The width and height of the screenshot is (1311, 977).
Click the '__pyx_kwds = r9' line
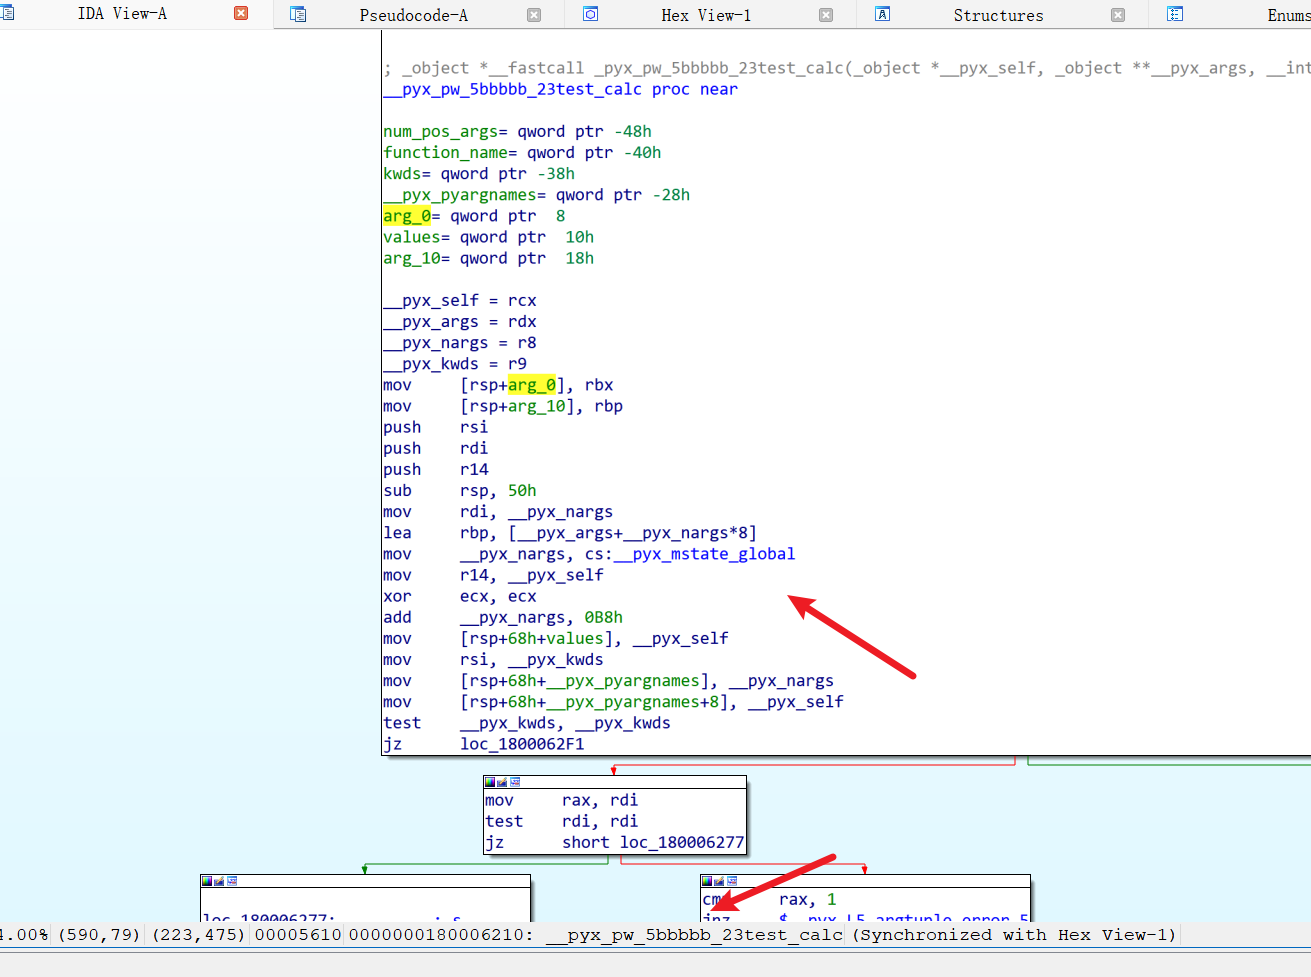455,363
